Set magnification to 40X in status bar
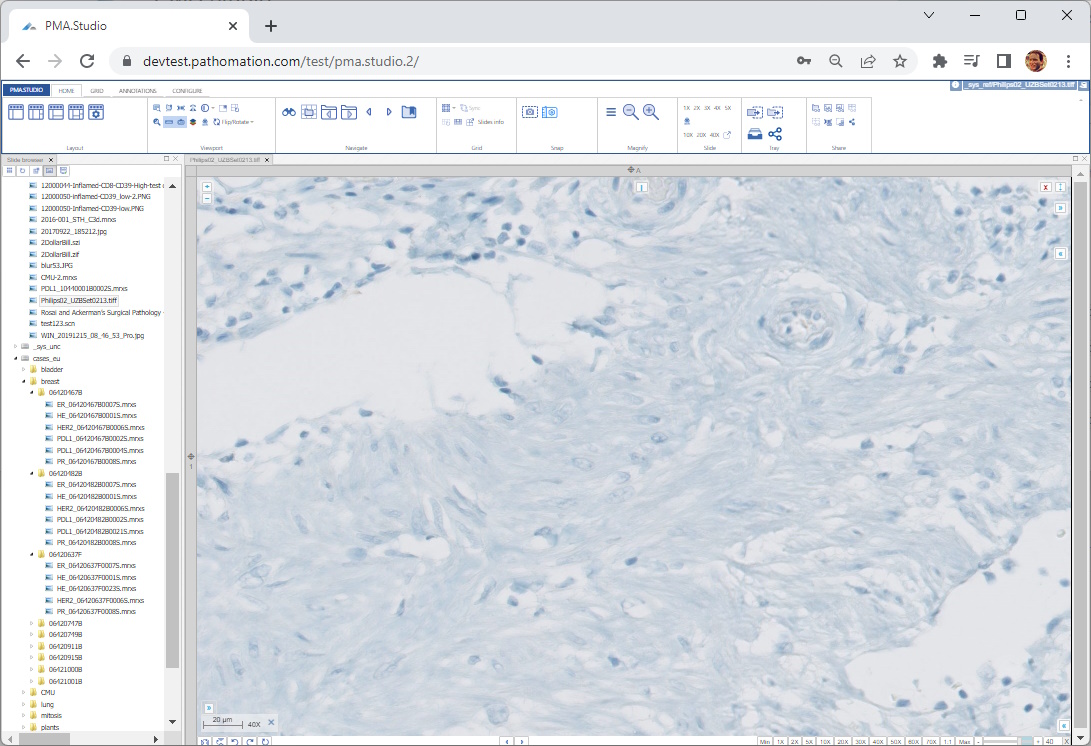 tap(877, 742)
